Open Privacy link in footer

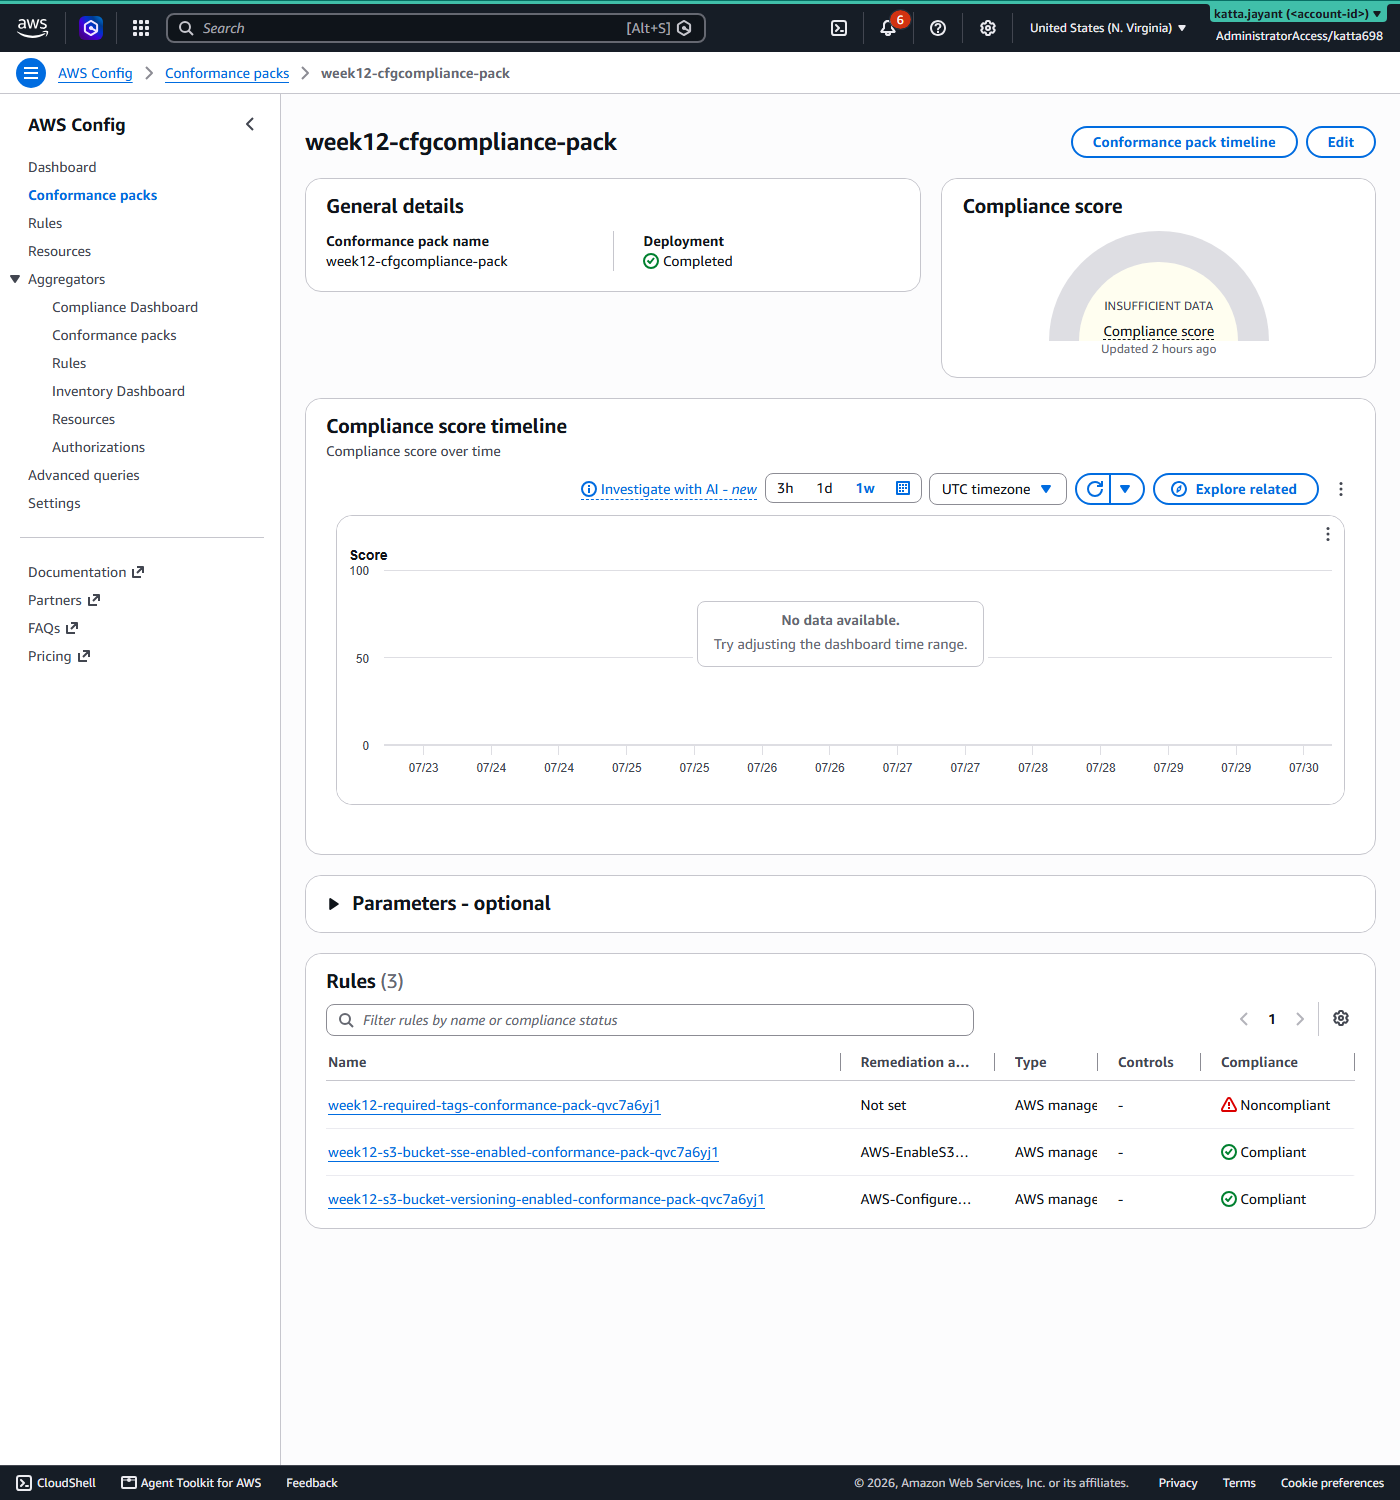[1178, 1483]
